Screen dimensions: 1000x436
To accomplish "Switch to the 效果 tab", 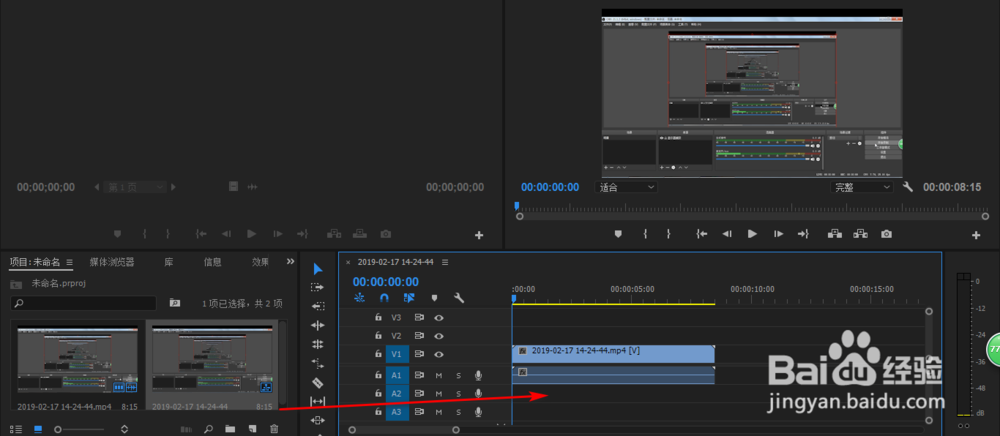I will (x=260, y=262).
